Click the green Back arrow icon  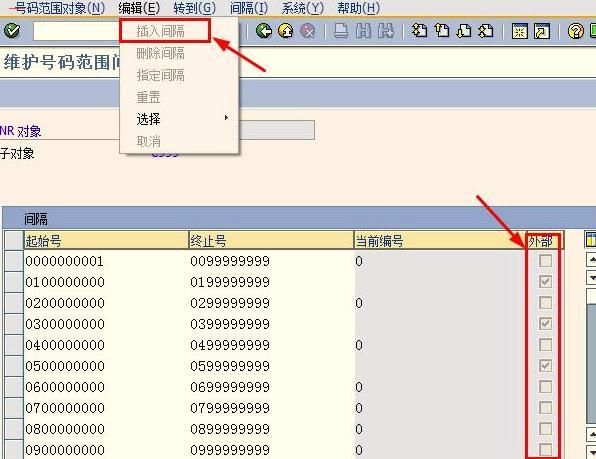pos(264,31)
